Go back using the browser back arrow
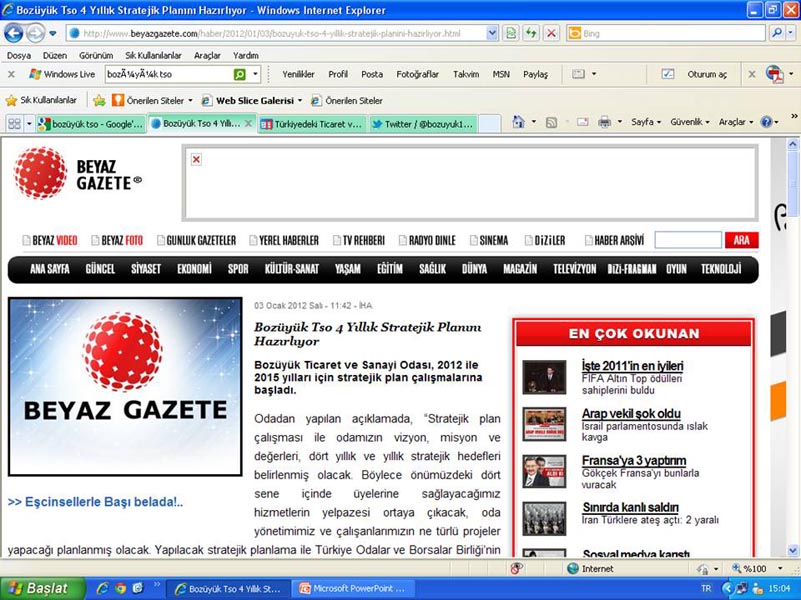This screenshot has height=600, width=801. pyautogui.click(x=14, y=34)
